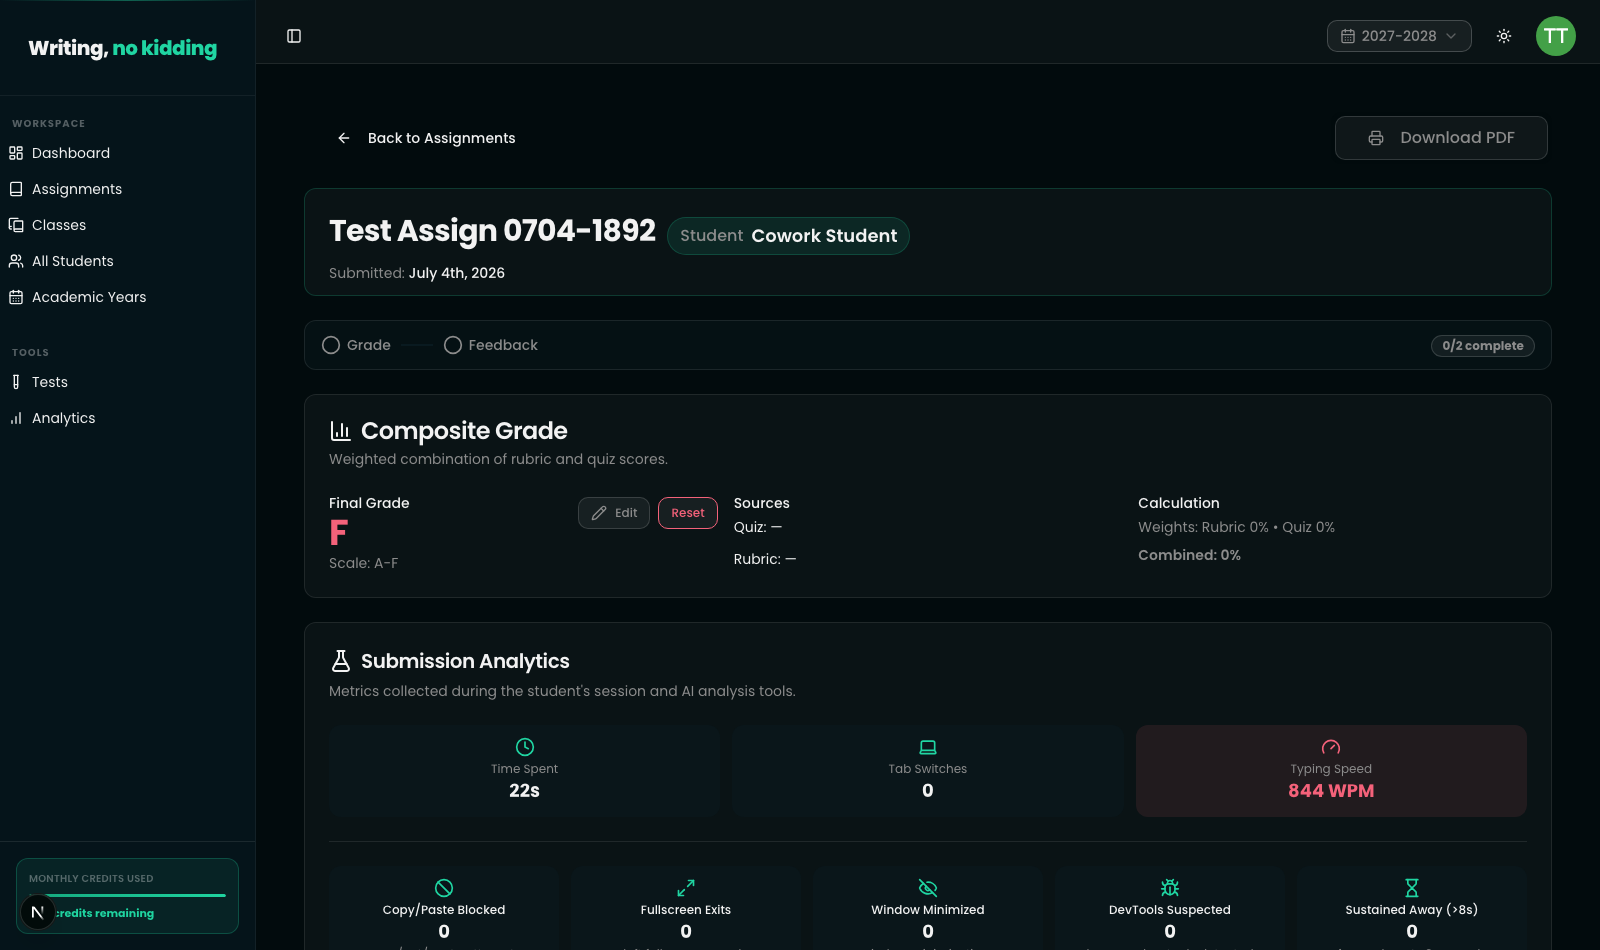
Task: Click the Cowork Student badge
Action: (788, 236)
